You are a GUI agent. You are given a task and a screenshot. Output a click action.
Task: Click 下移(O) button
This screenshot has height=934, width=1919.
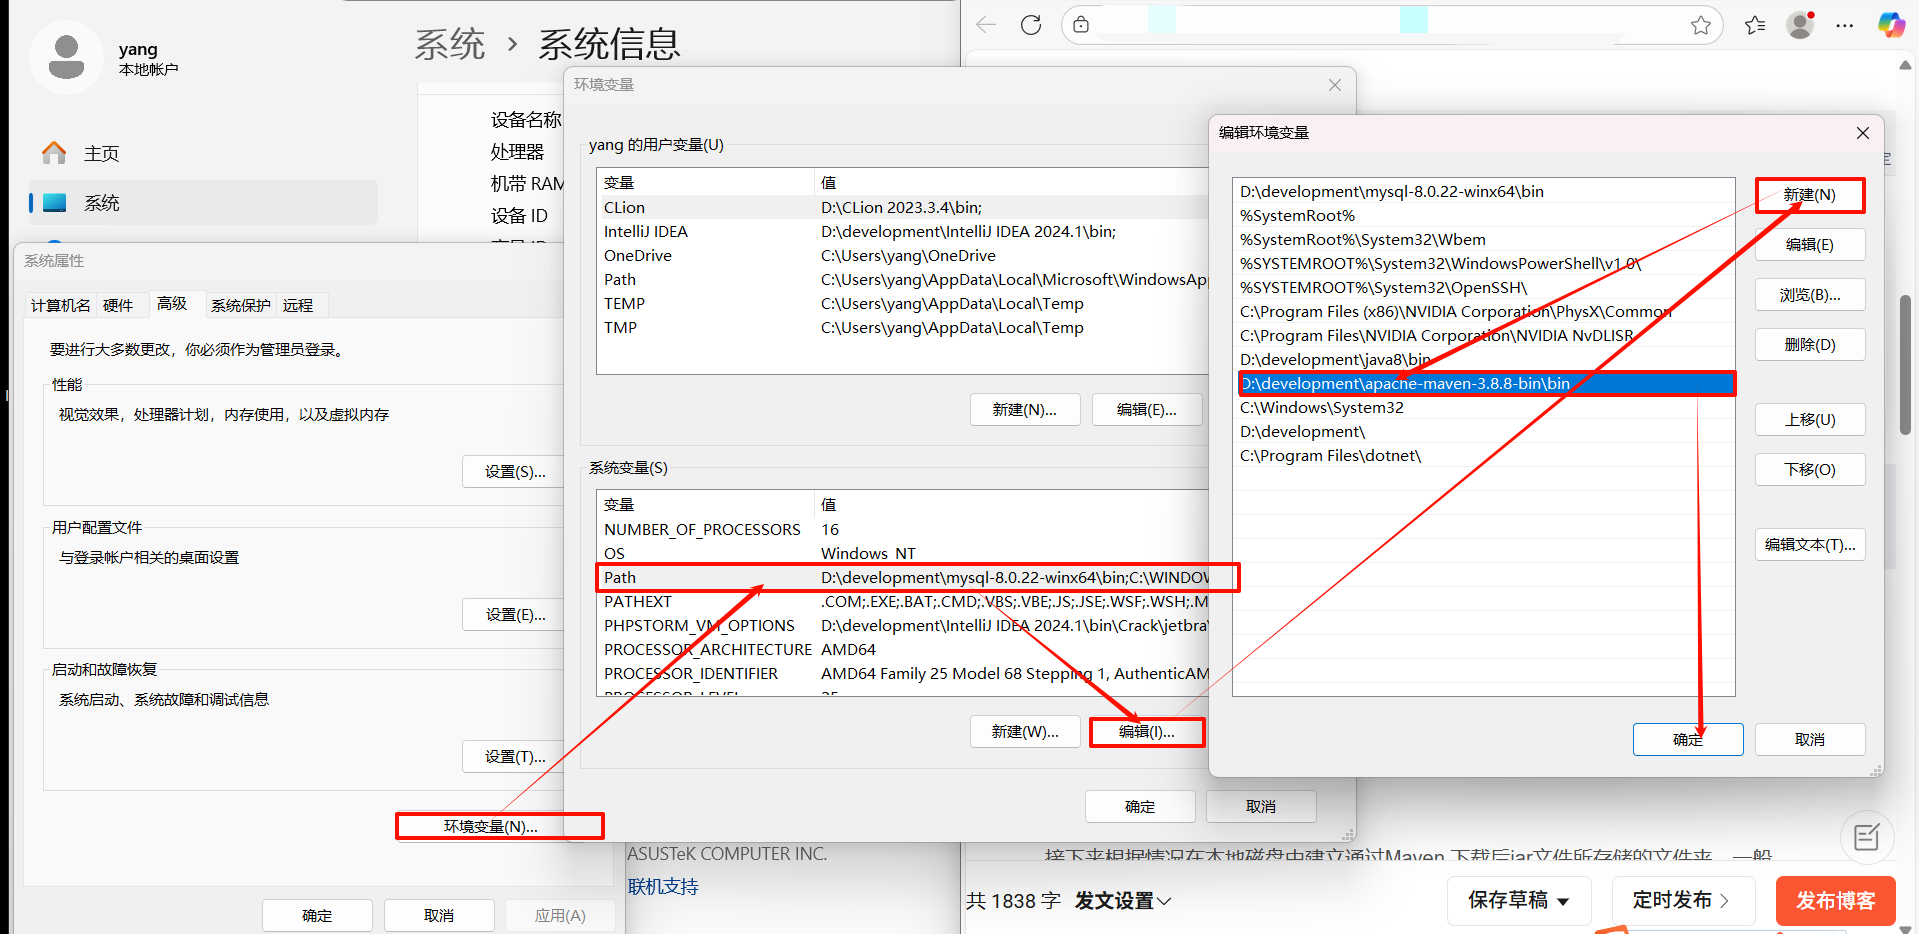coord(1810,470)
